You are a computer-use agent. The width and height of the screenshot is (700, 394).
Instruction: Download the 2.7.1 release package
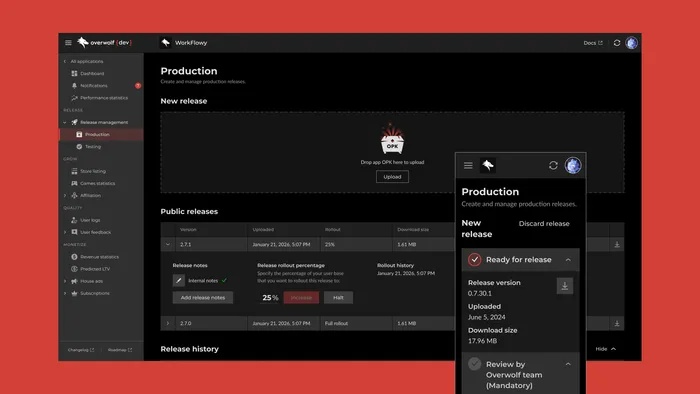point(617,245)
